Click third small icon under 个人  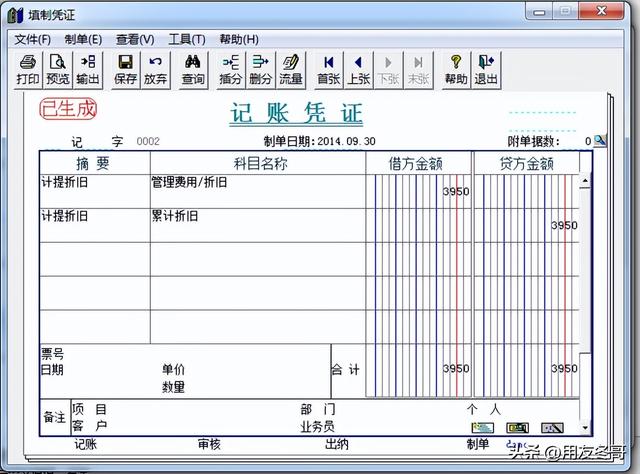552,427
